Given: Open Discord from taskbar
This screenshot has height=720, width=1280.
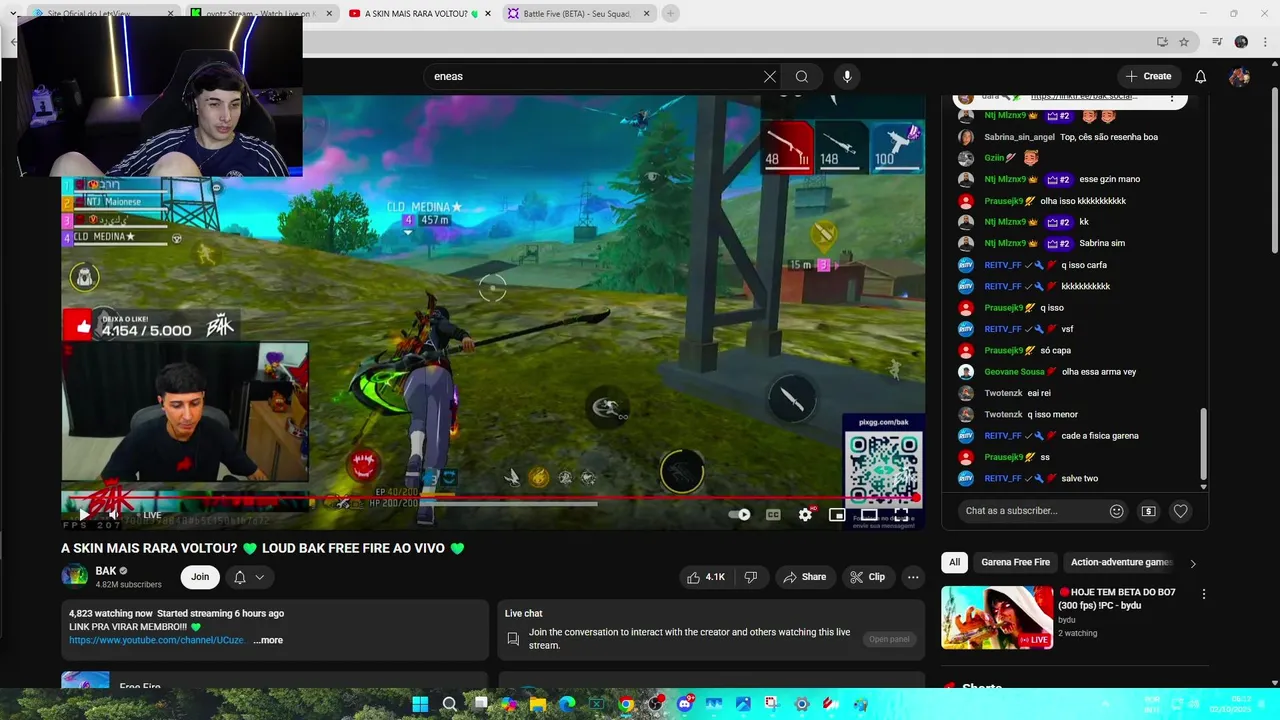Looking at the screenshot, I should pyautogui.click(x=685, y=704).
